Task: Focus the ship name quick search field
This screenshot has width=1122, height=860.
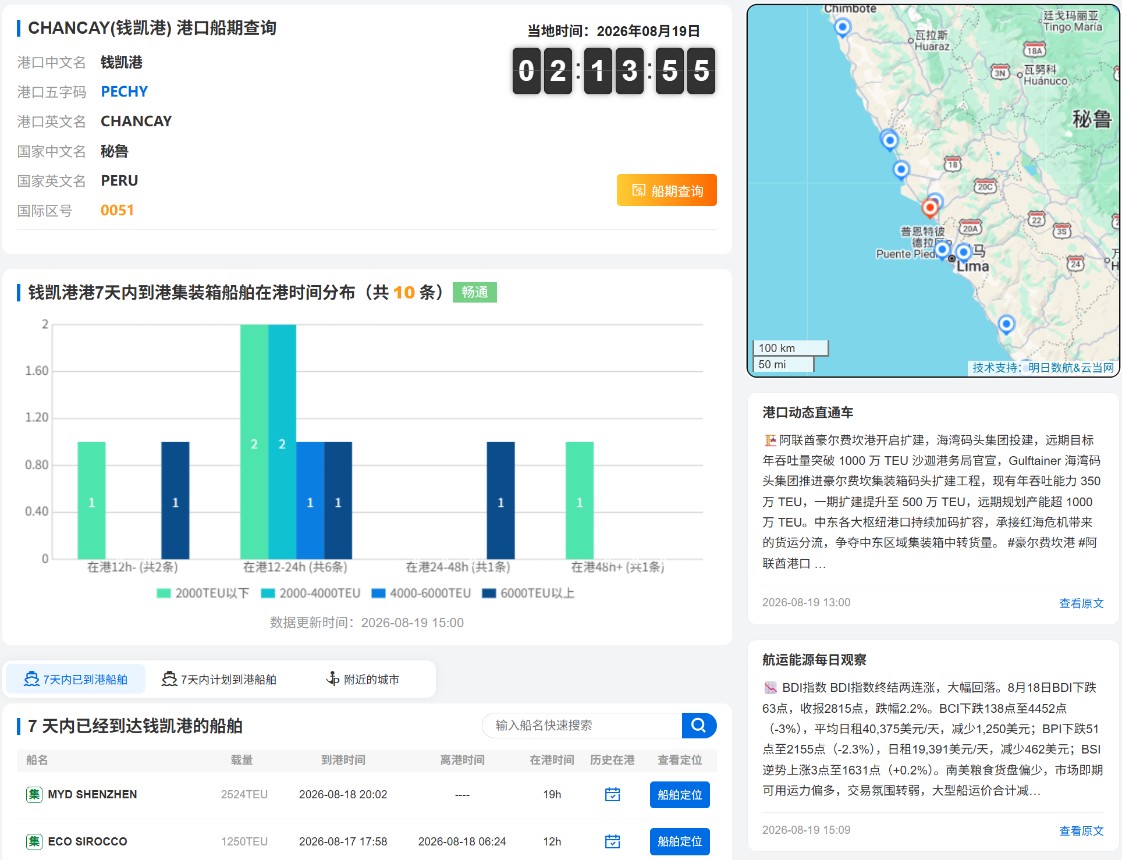Action: pos(582,725)
